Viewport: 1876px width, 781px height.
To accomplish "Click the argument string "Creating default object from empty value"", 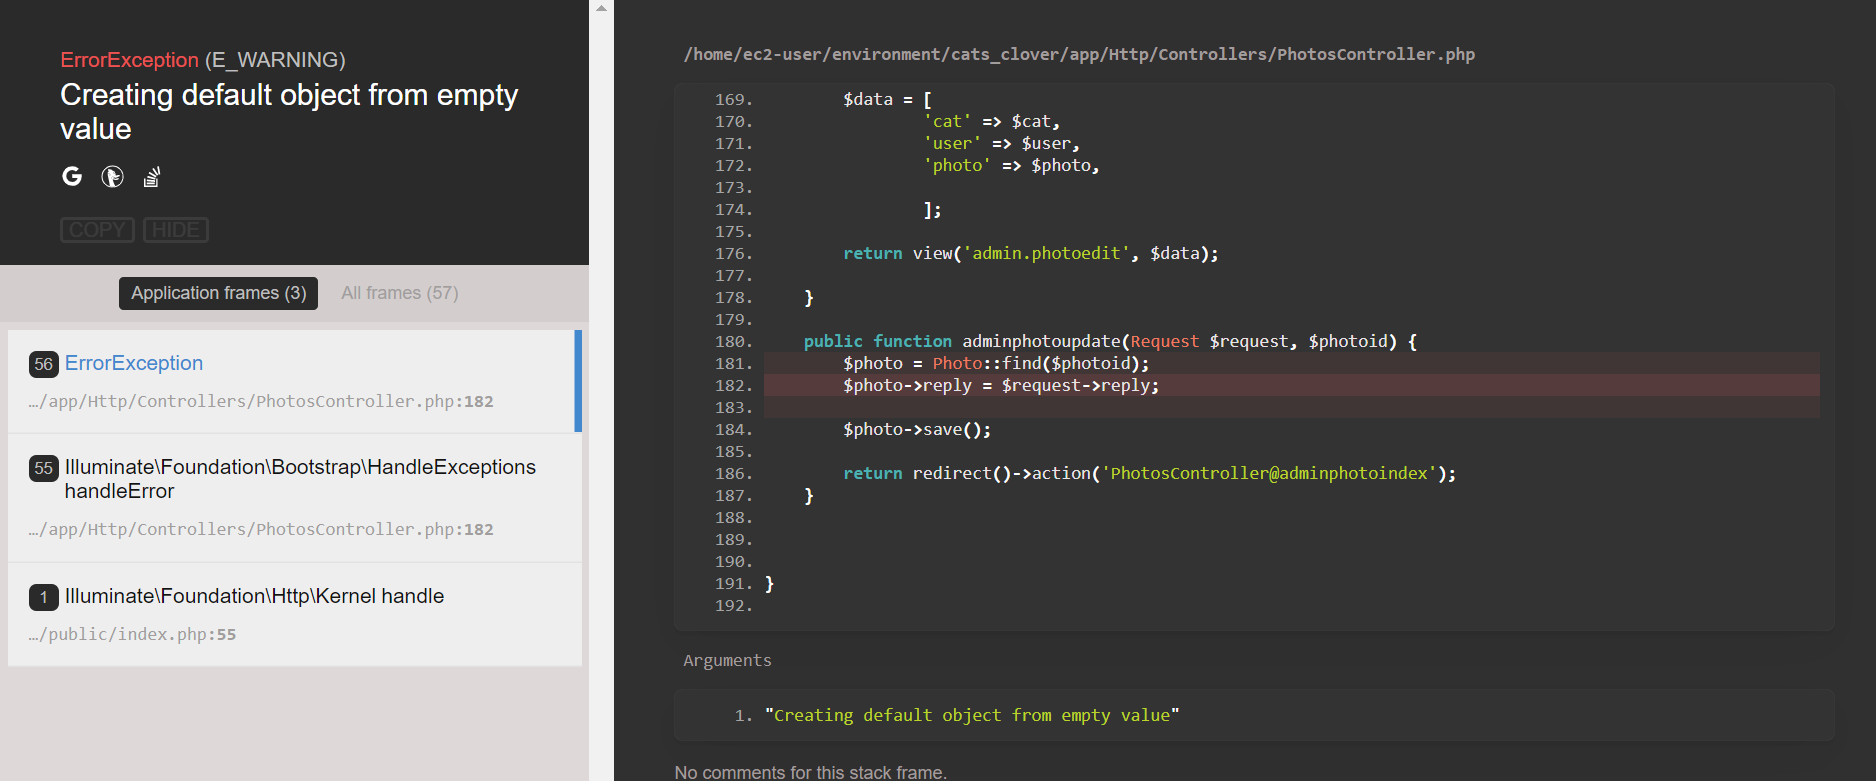I will (972, 715).
